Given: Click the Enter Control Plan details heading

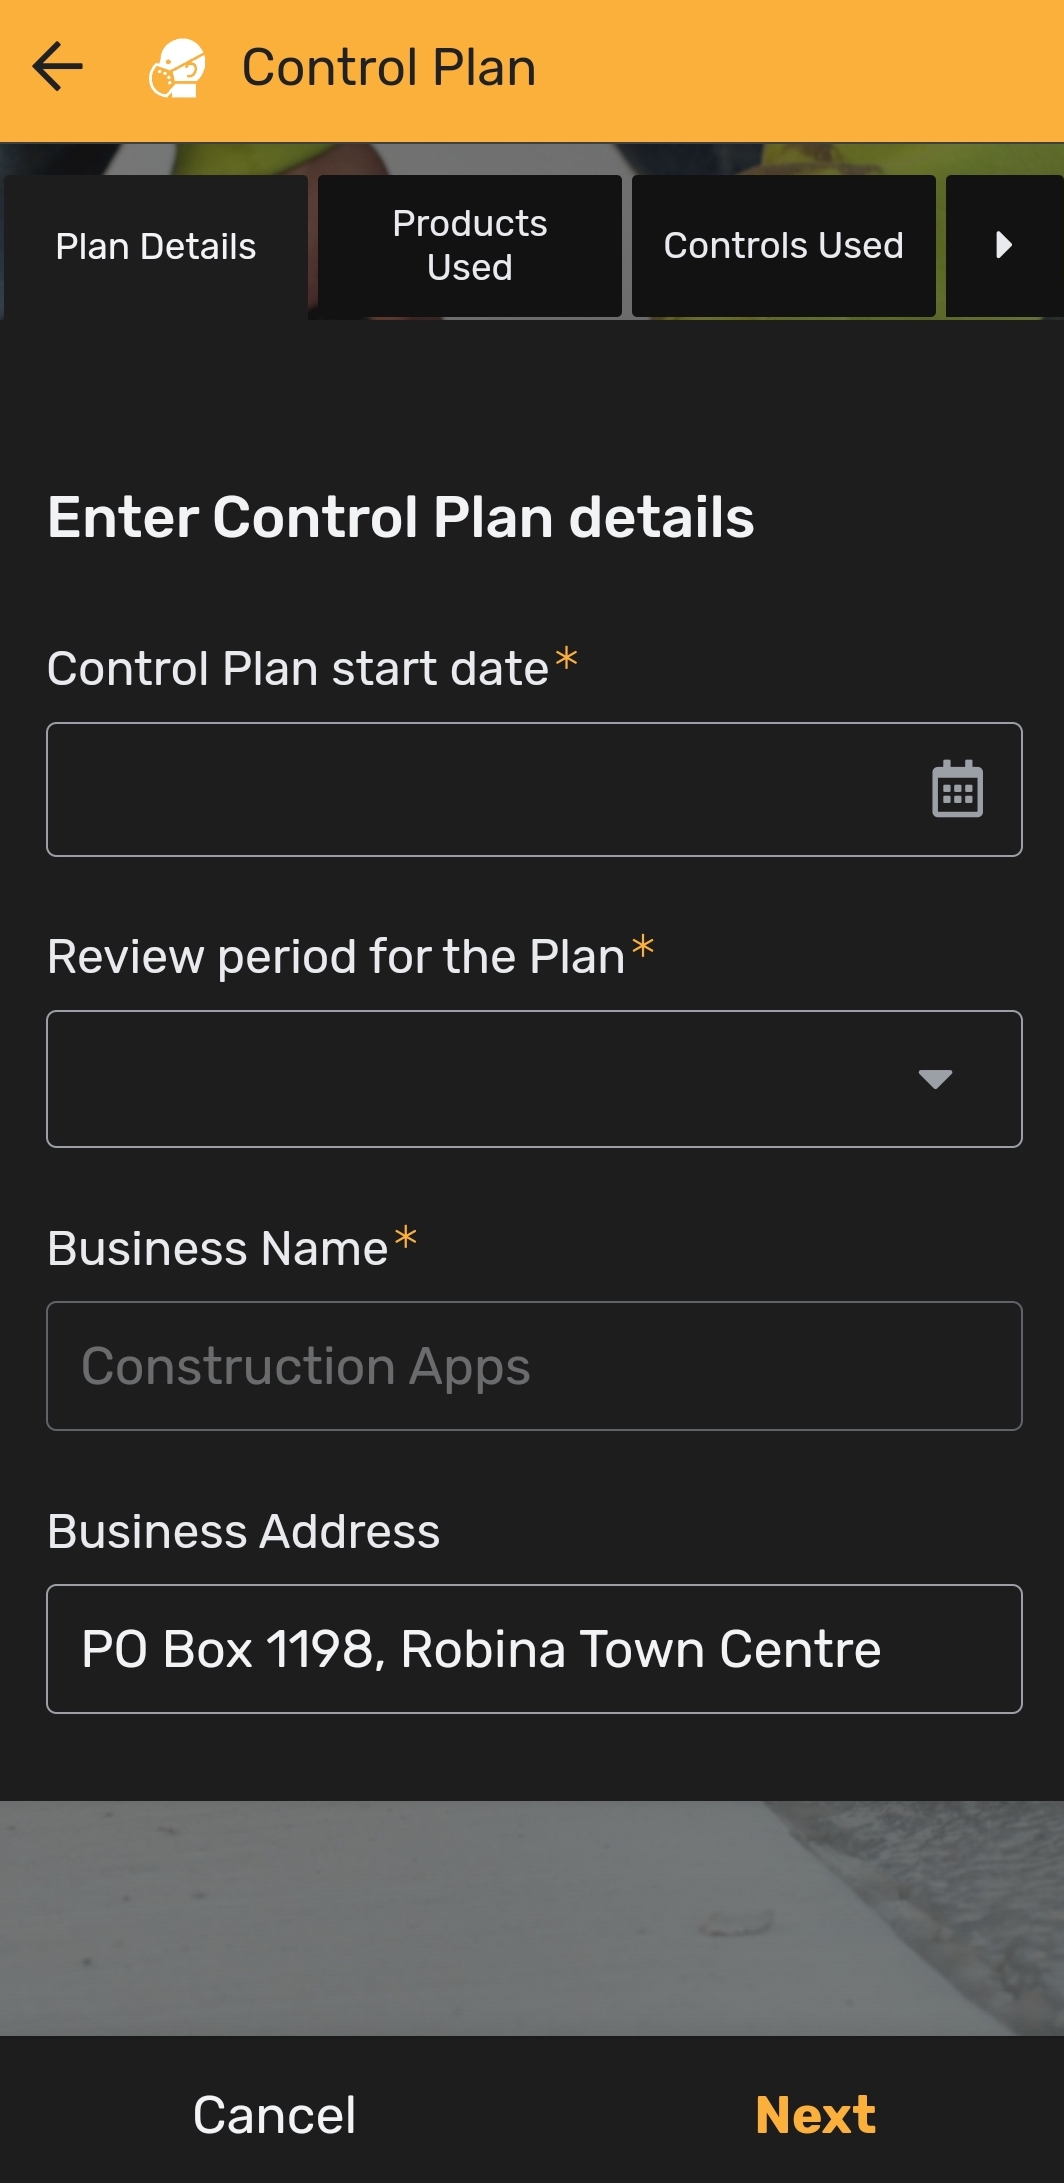Looking at the screenshot, I should 401,518.
